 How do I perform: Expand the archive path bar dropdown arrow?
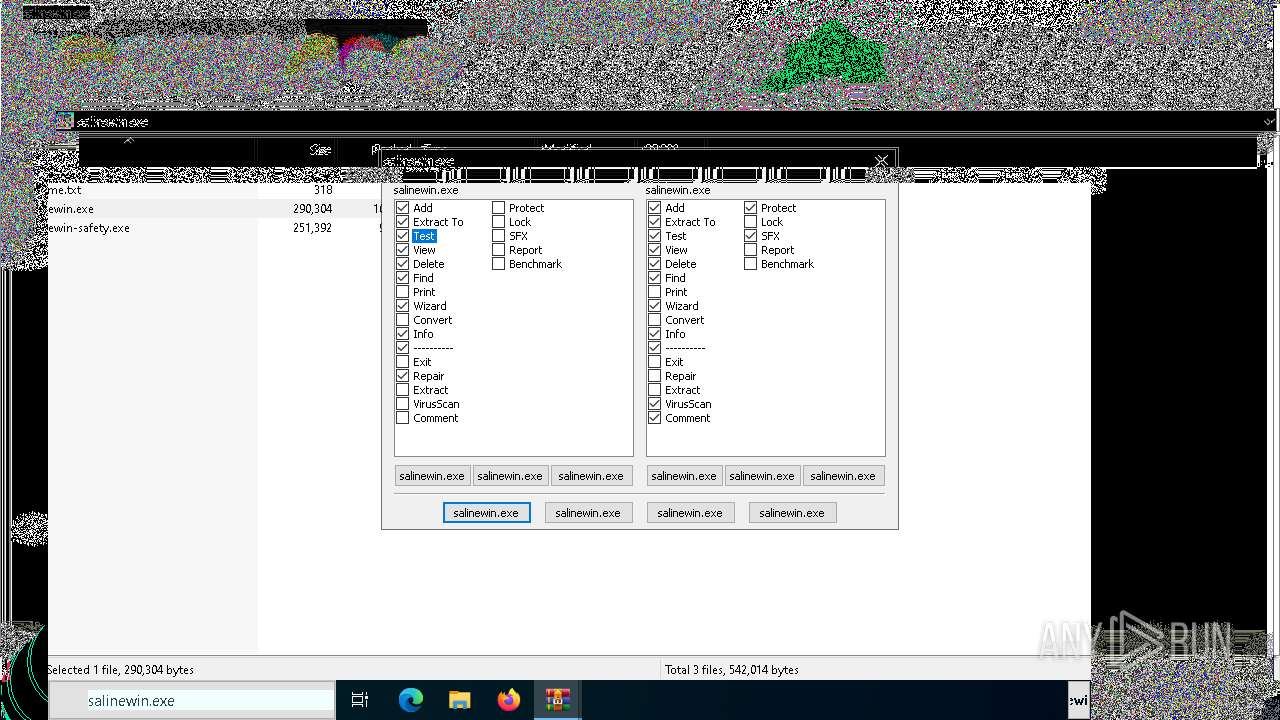pyautogui.click(x=1268, y=122)
